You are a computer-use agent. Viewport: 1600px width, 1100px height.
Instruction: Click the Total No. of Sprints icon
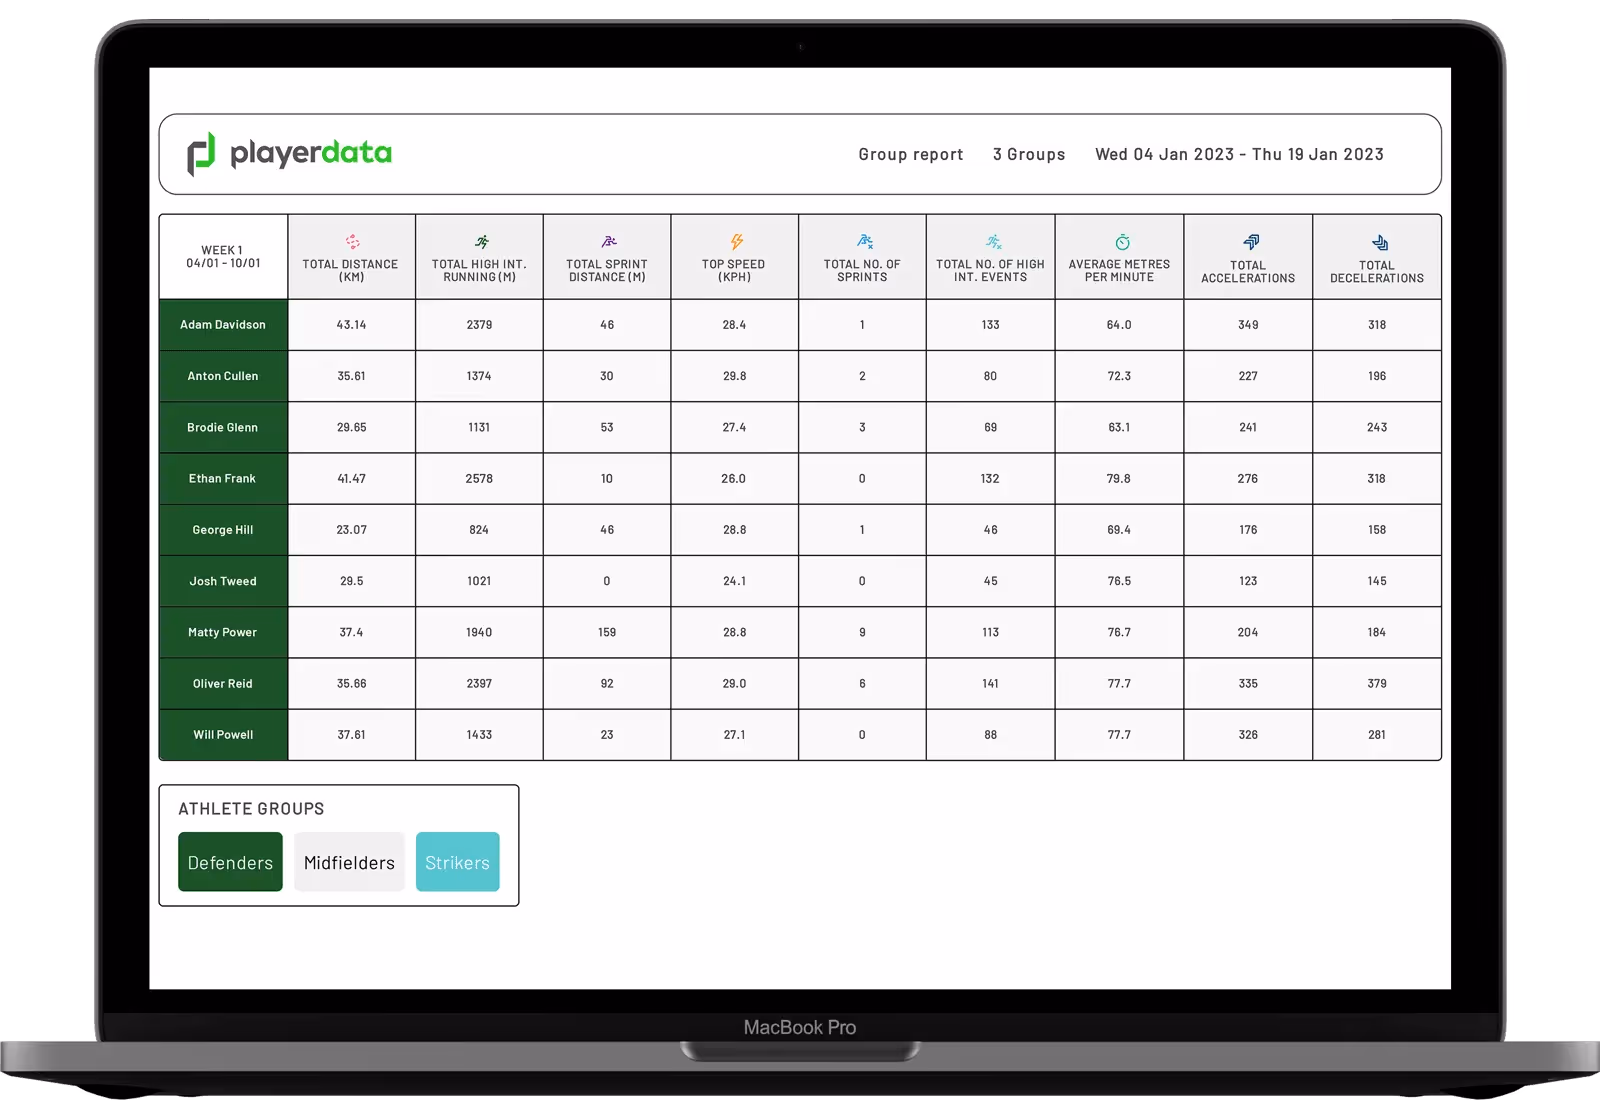(865, 242)
